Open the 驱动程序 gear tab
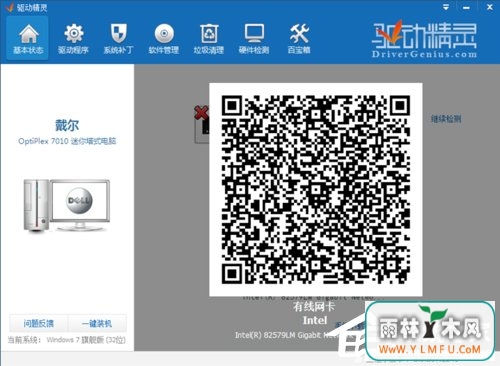The image size is (500, 366). [73, 39]
